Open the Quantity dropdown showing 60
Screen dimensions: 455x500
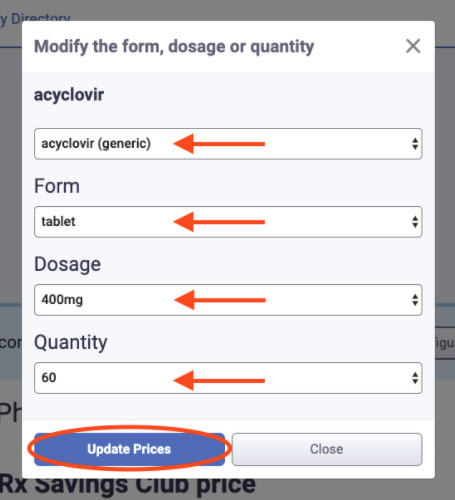tap(228, 378)
